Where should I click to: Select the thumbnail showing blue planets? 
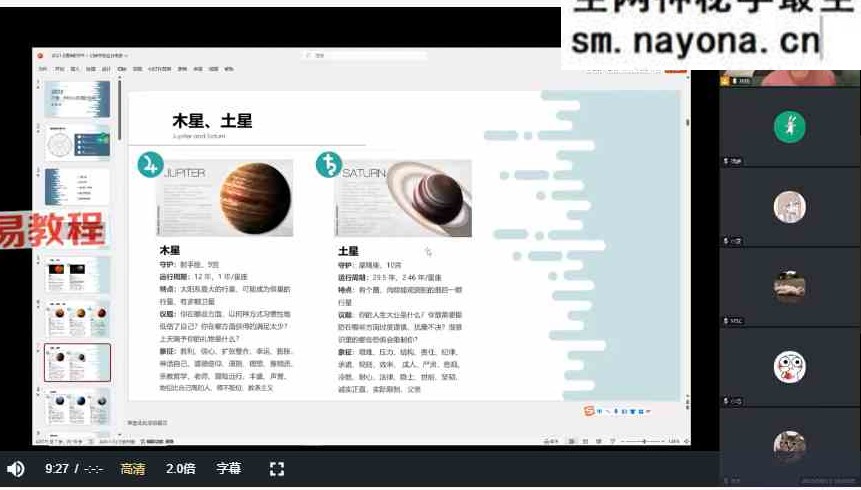pos(77,407)
